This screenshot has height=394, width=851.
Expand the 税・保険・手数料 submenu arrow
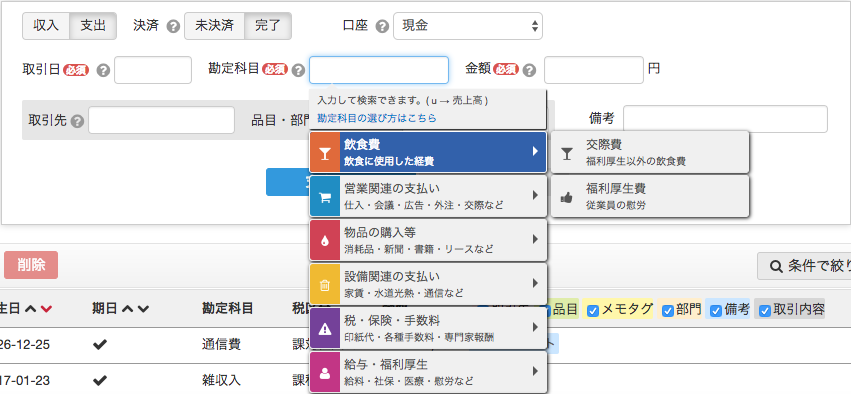(535, 327)
